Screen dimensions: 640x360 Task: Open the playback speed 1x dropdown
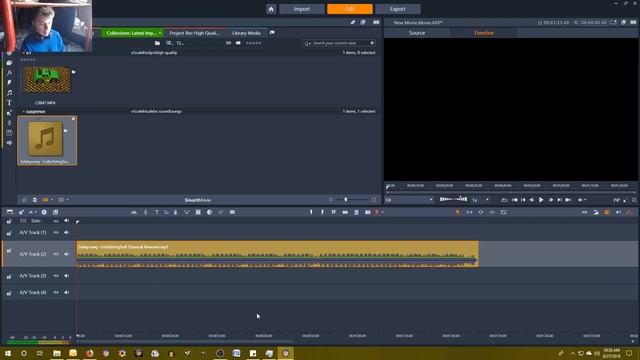pyautogui.click(x=480, y=200)
